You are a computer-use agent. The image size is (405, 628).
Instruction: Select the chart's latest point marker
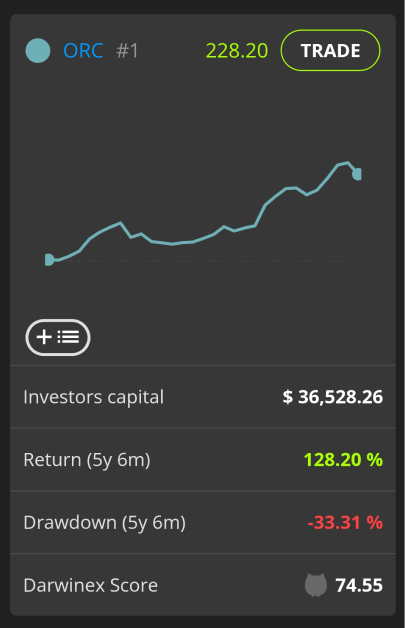click(x=357, y=174)
